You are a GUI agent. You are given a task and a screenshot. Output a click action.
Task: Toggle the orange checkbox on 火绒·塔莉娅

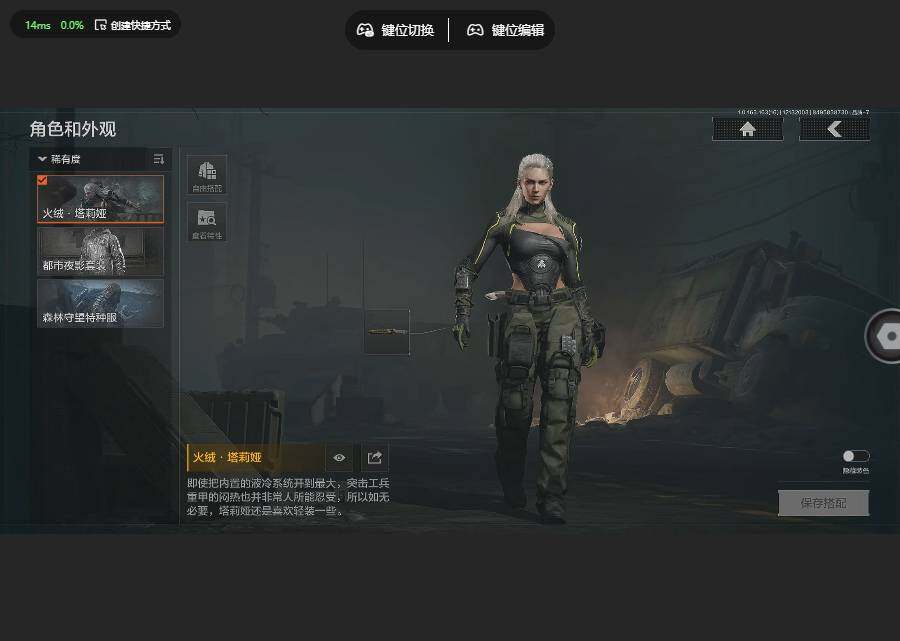pos(42,180)
